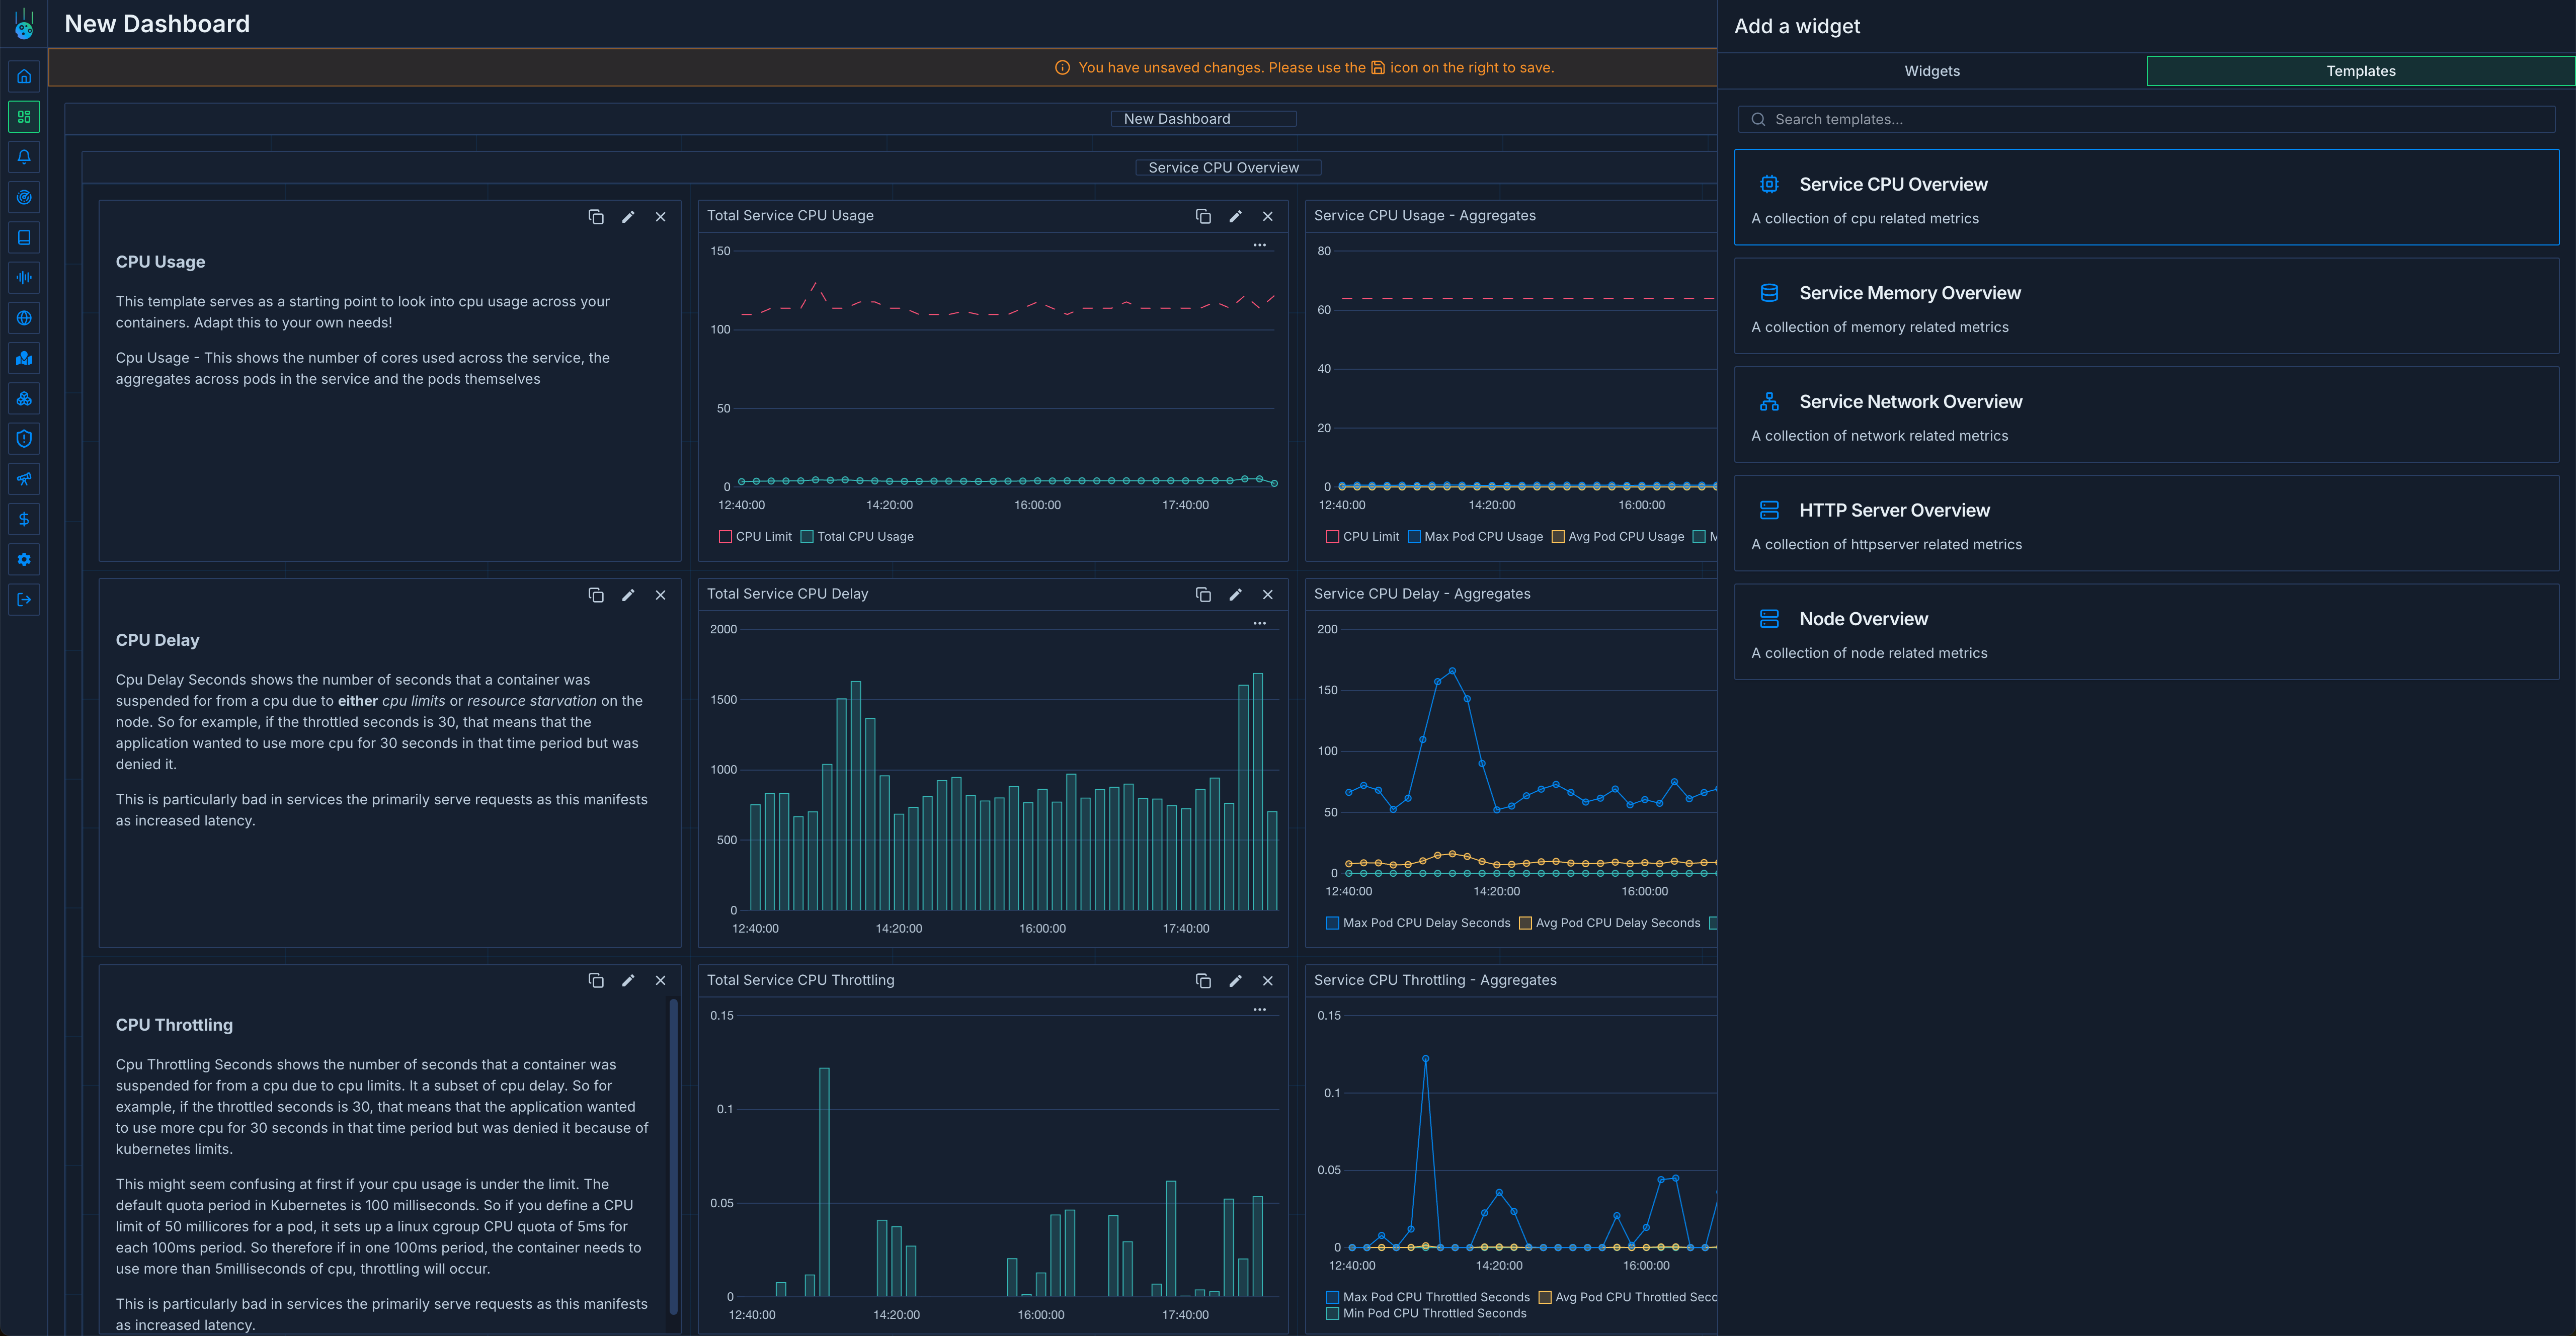Screen dimensions: 2576x1336
Task: Click the dollar cost icon in sidebar
Action: tap(24, 519)
